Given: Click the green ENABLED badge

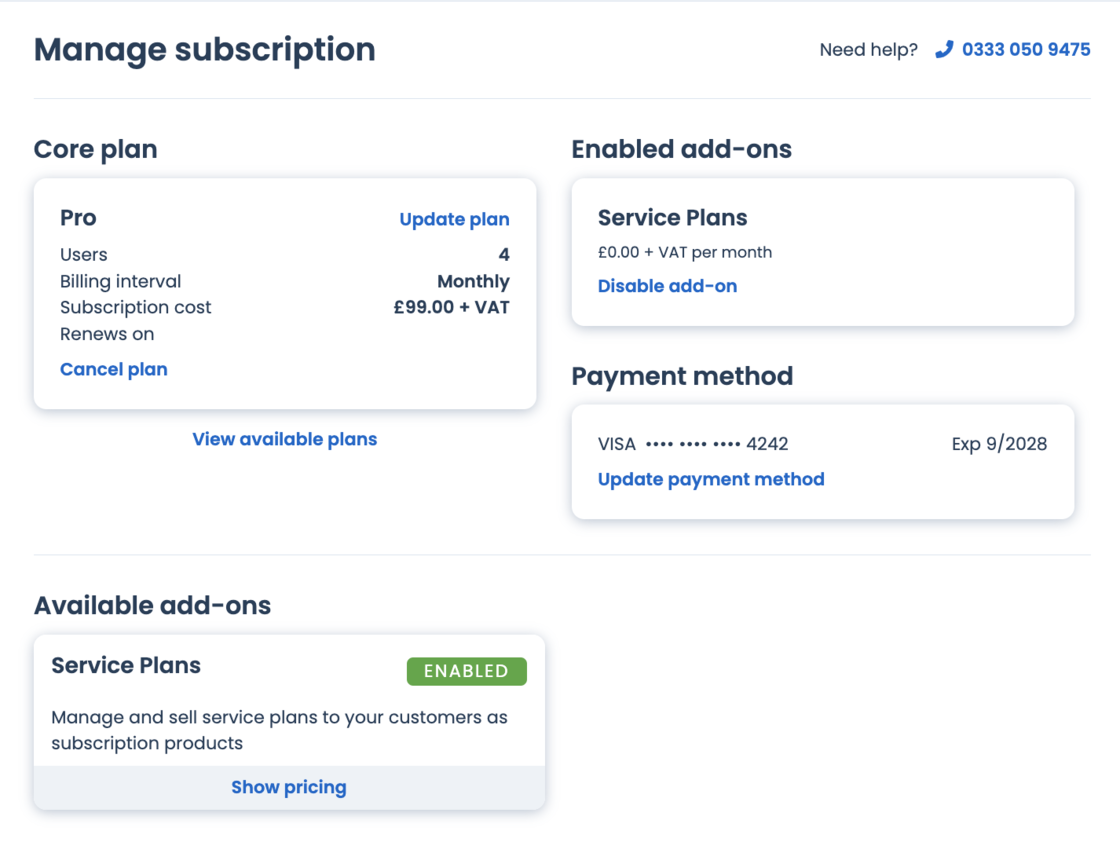Looking at the screenshot, I should coord(466,671).
